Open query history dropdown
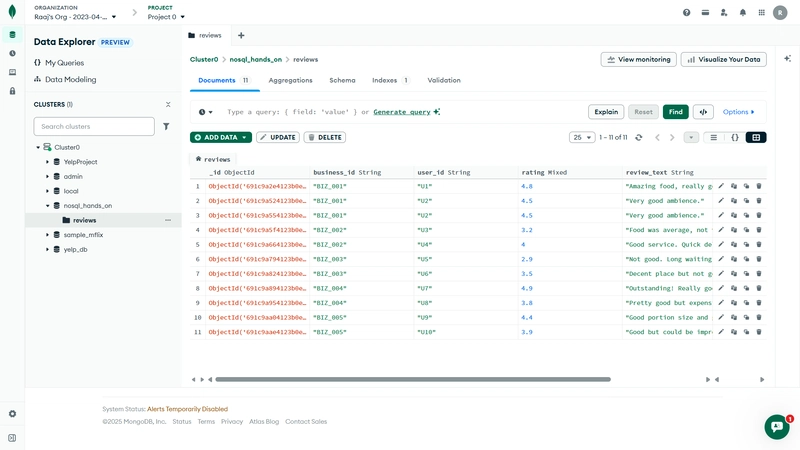 click(x=205, y=112)
